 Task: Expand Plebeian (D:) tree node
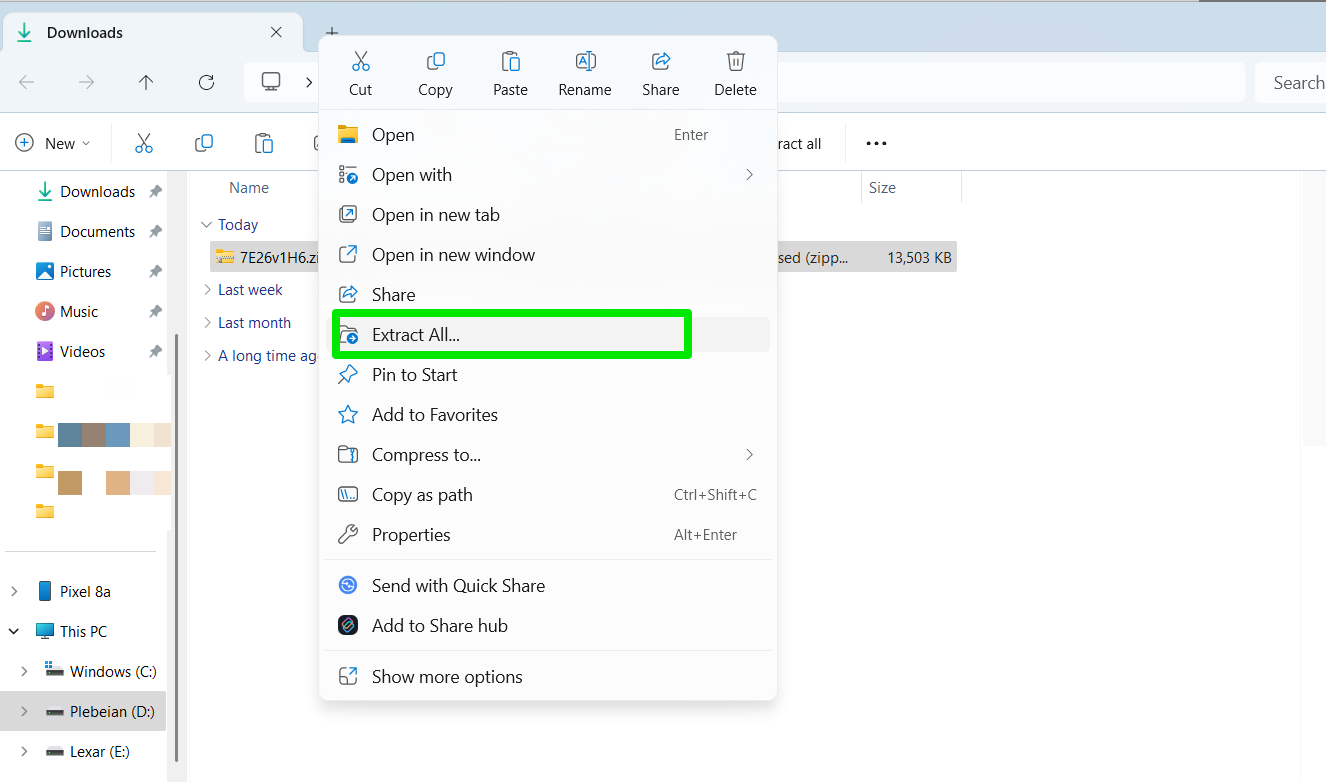tap(24, 712)
